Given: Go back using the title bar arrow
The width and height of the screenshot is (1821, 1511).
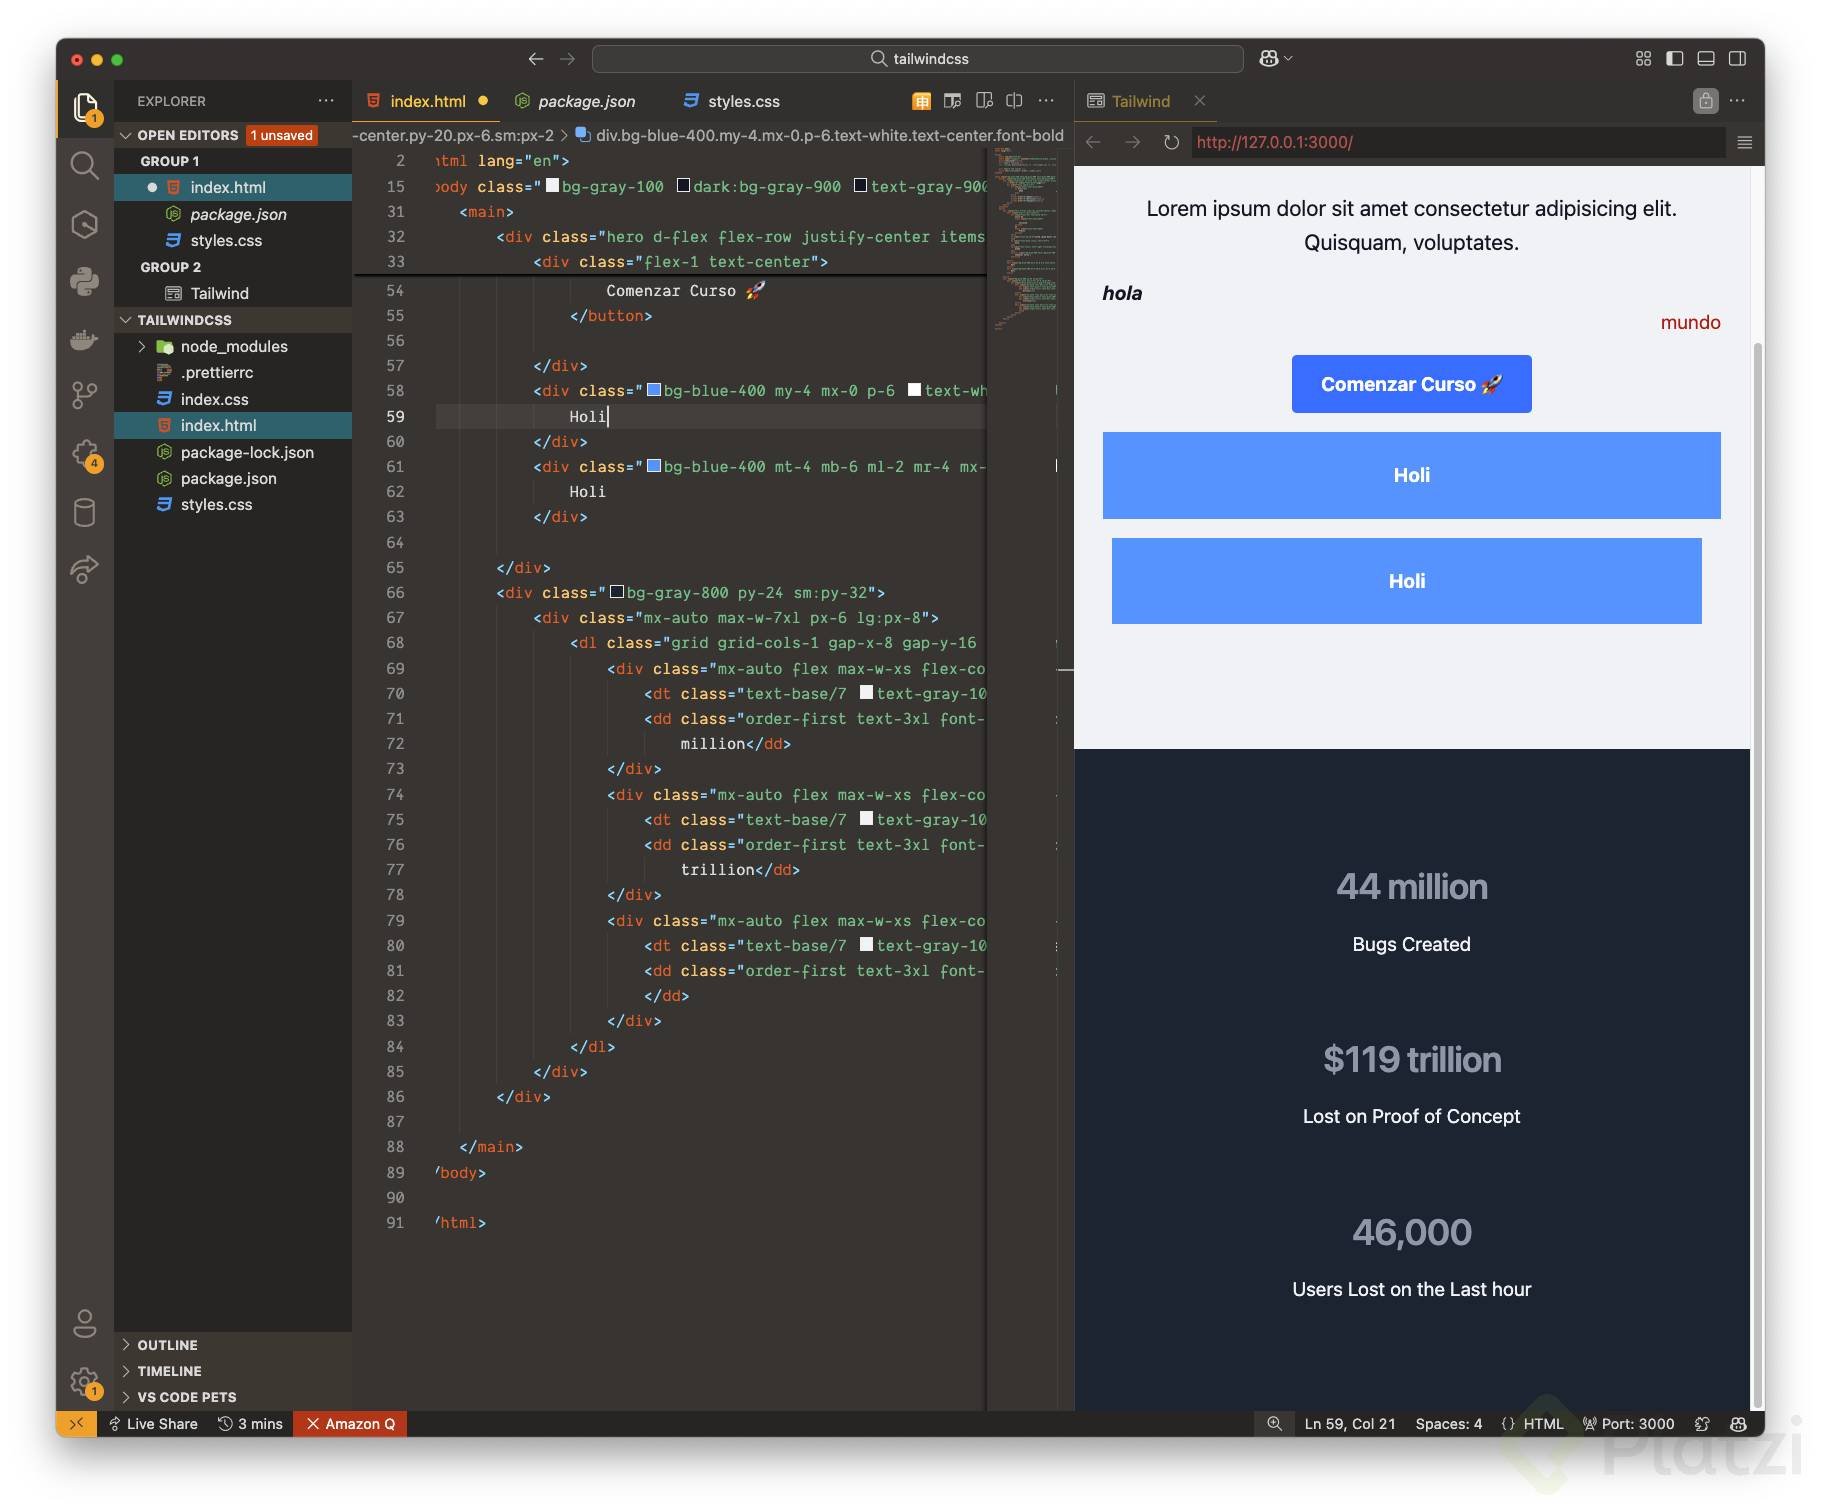Looking at the screenshot, I should click(x=536, y=59).
